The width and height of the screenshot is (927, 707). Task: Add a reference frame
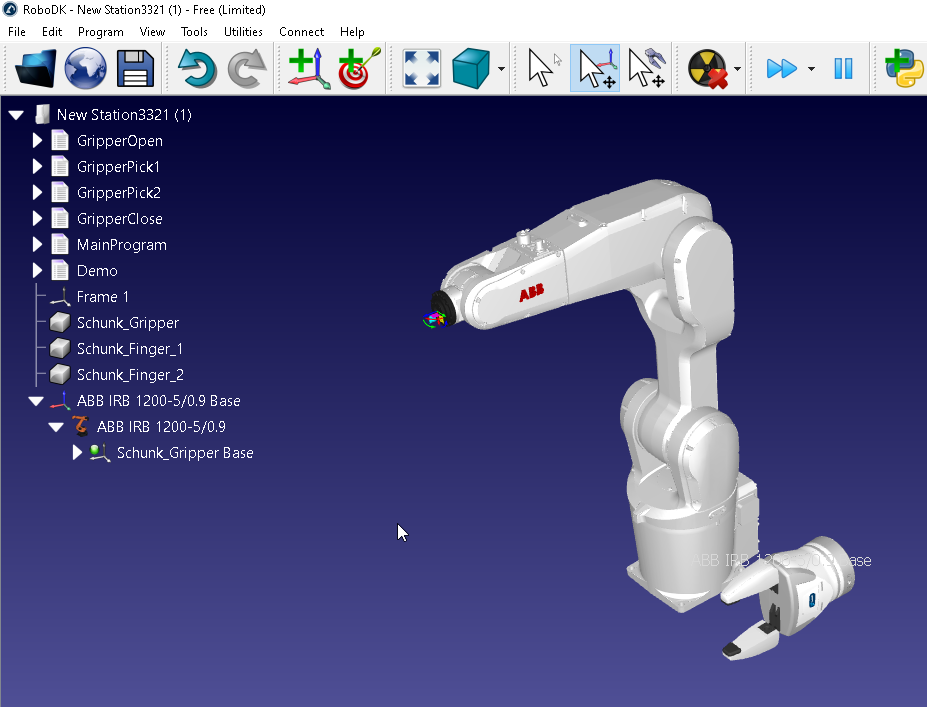click(309, 69)
